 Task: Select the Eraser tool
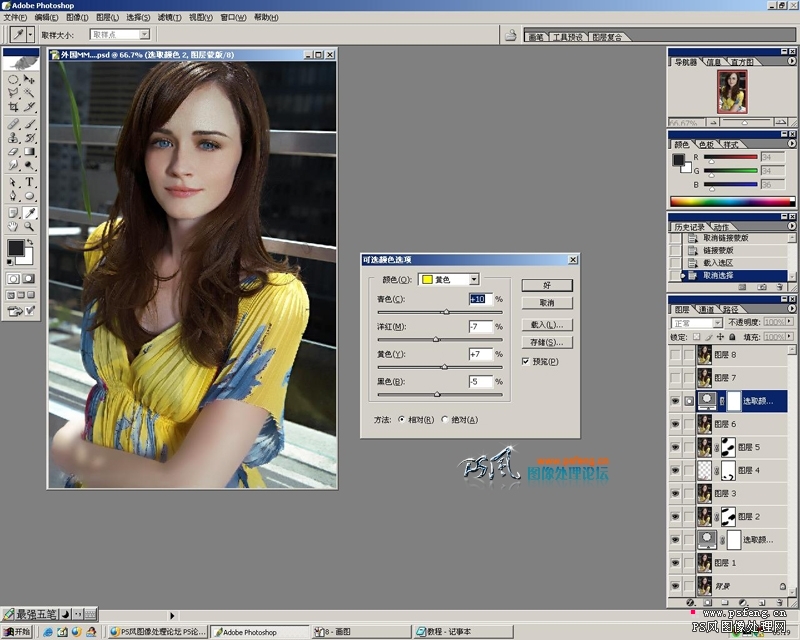pyautogui.click(x=13, y=152)
